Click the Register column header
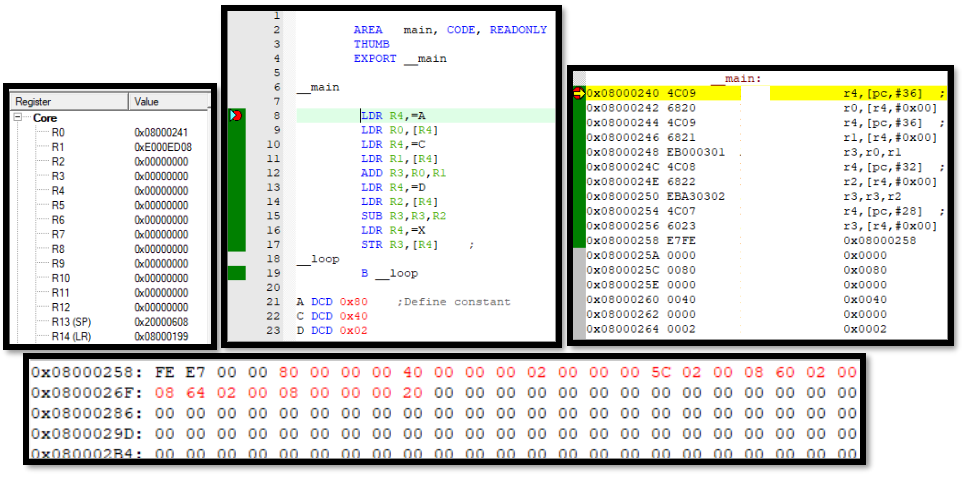The height and width of the screenshot is (477, 963). click(69, 102)
